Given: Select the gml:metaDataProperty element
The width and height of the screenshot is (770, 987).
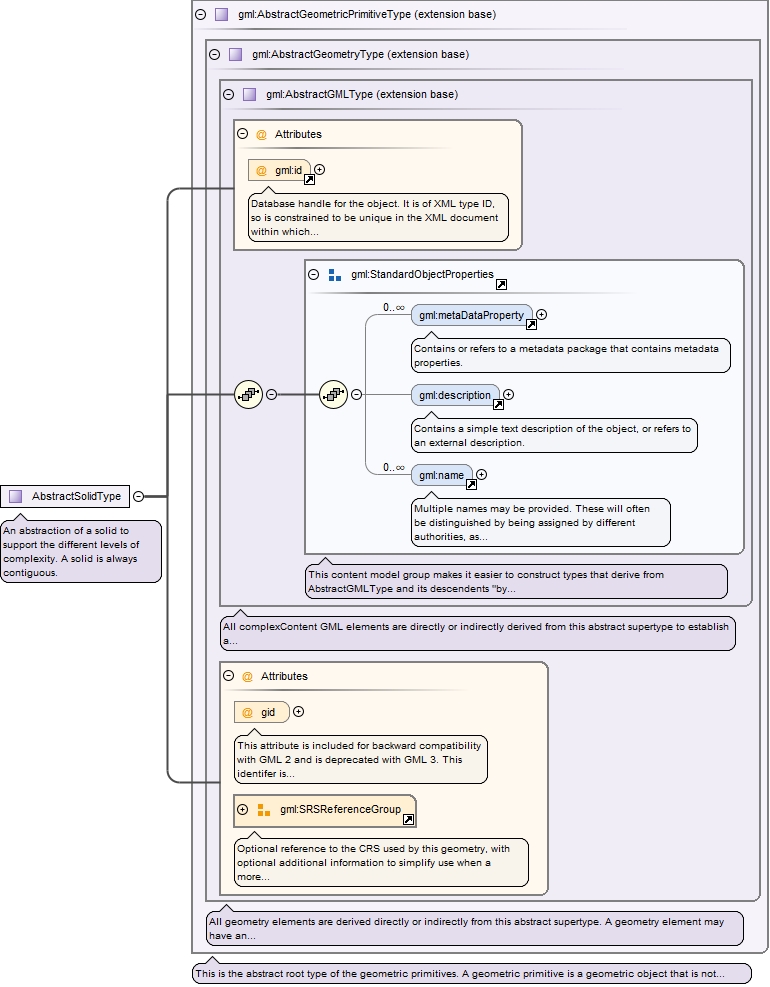Looking at the screenshot, I should (x=472, y=315).
